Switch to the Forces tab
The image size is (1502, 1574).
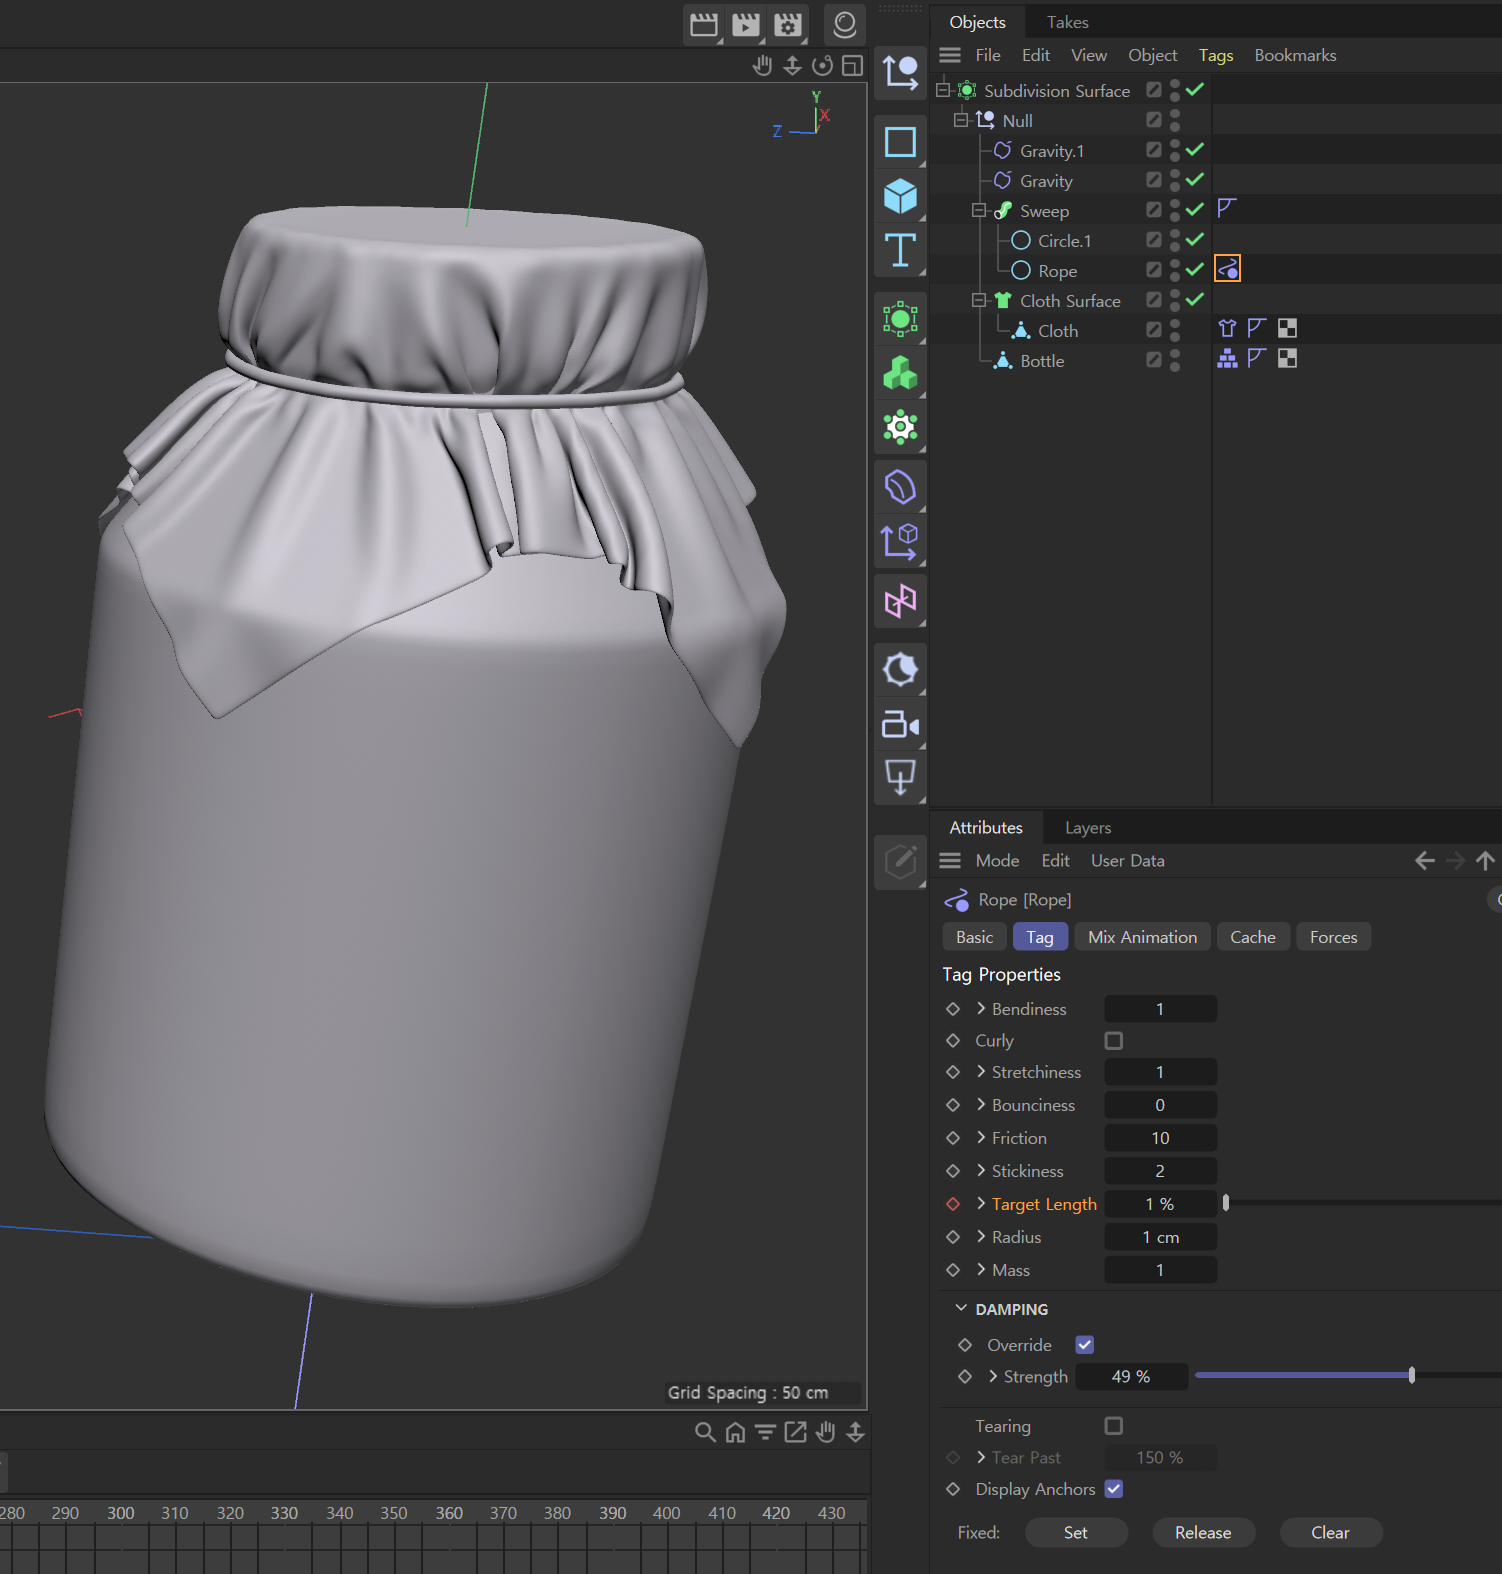point(1333,937)
